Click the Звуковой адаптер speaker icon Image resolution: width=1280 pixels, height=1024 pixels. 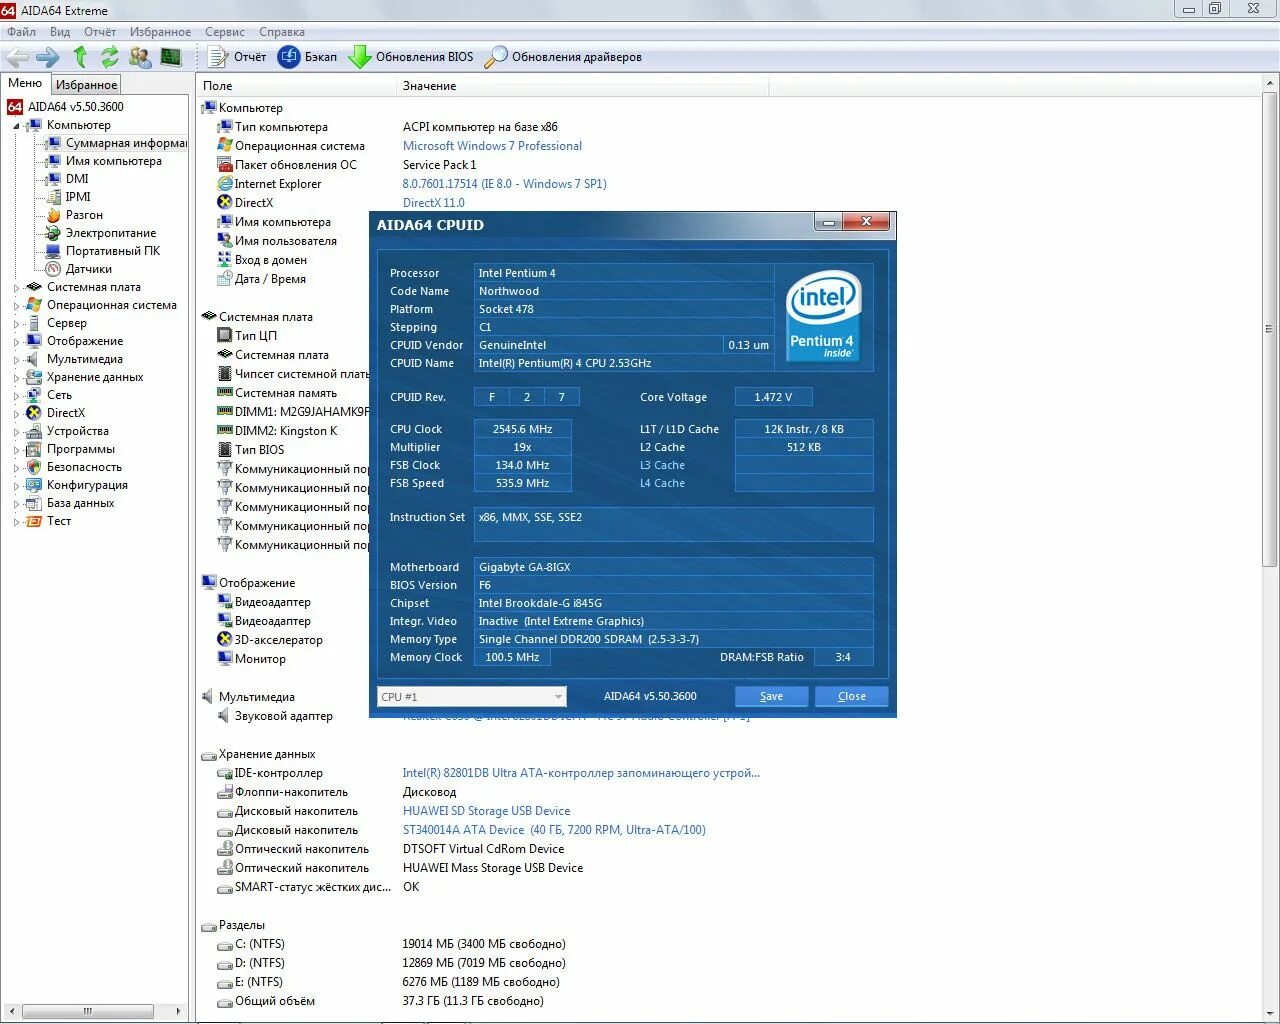point(225,716)
